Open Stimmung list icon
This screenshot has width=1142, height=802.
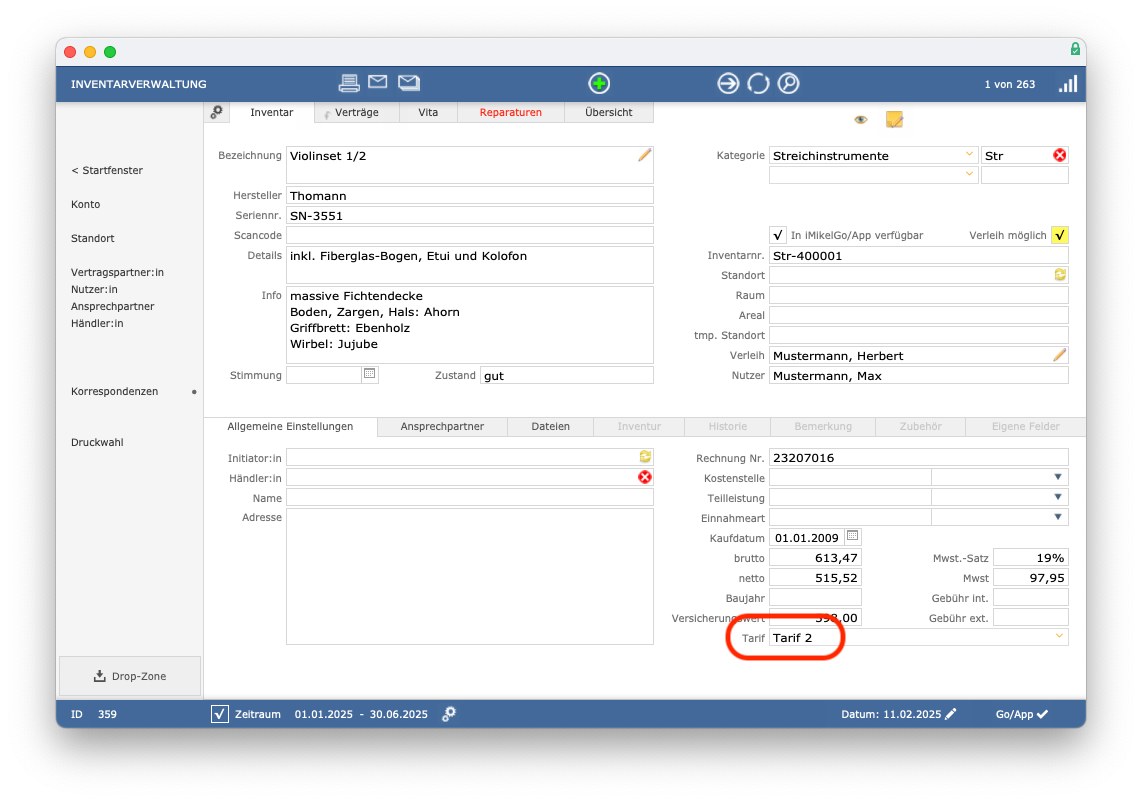[x=370, y=374]
